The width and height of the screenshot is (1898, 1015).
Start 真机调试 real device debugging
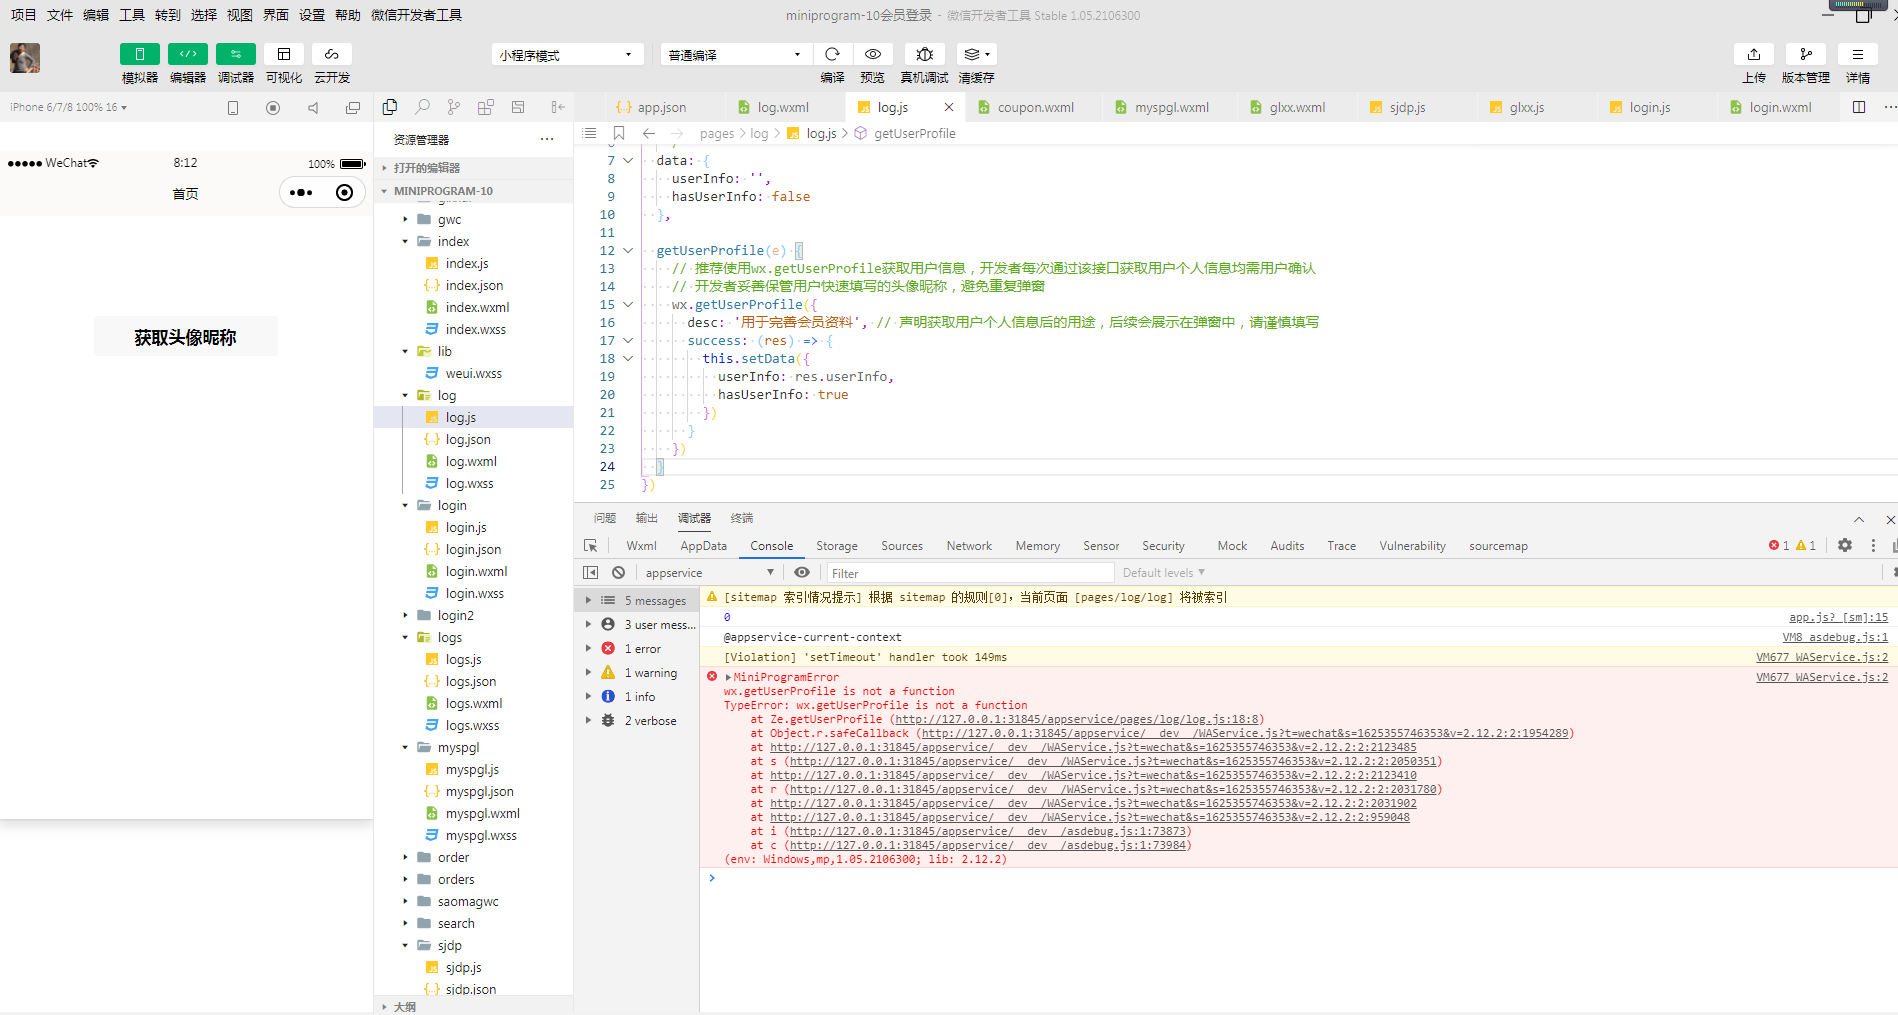click(x=925, y=54)
